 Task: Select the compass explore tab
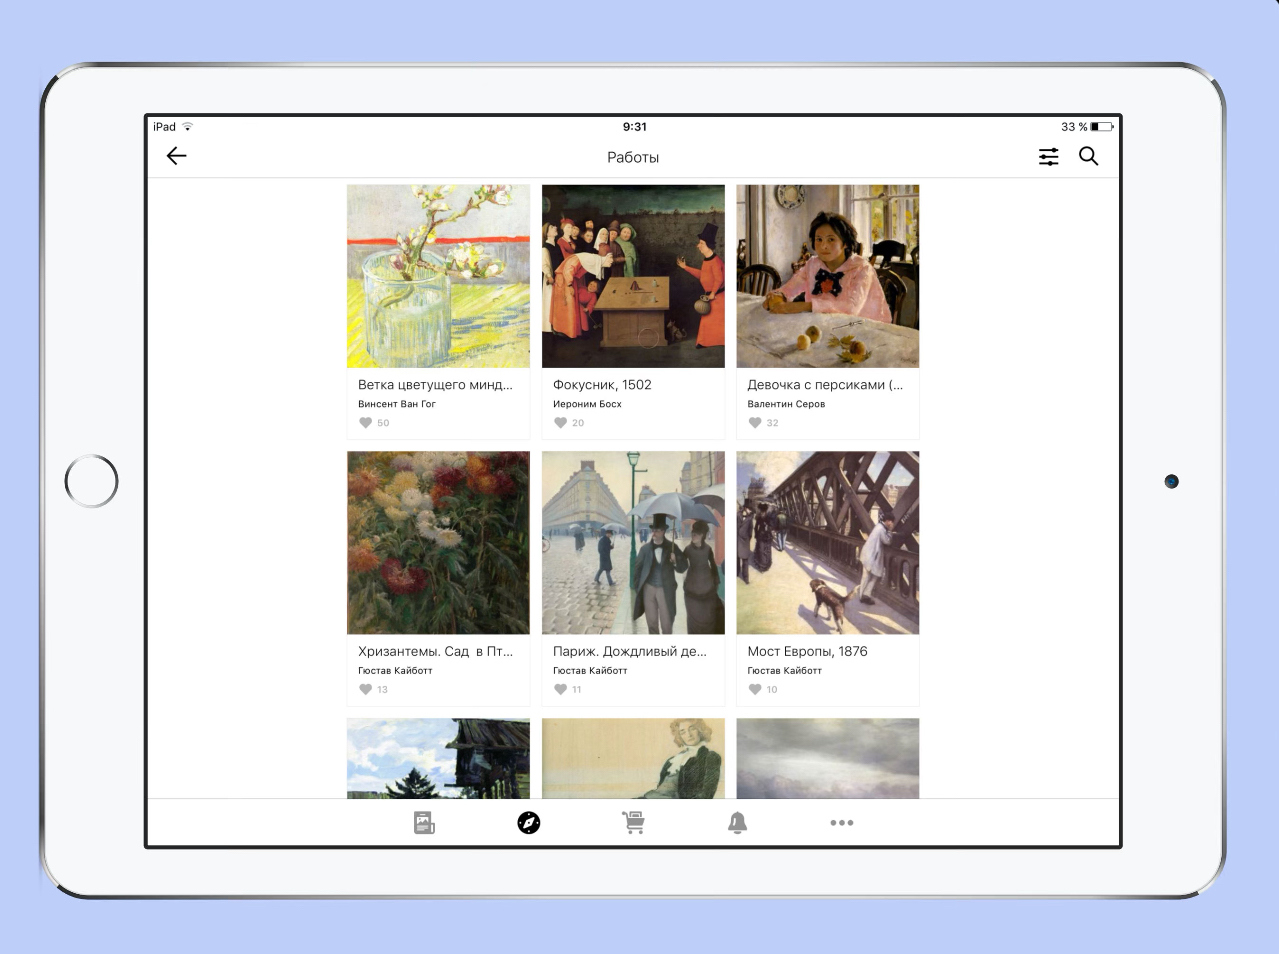coord(529,823)
